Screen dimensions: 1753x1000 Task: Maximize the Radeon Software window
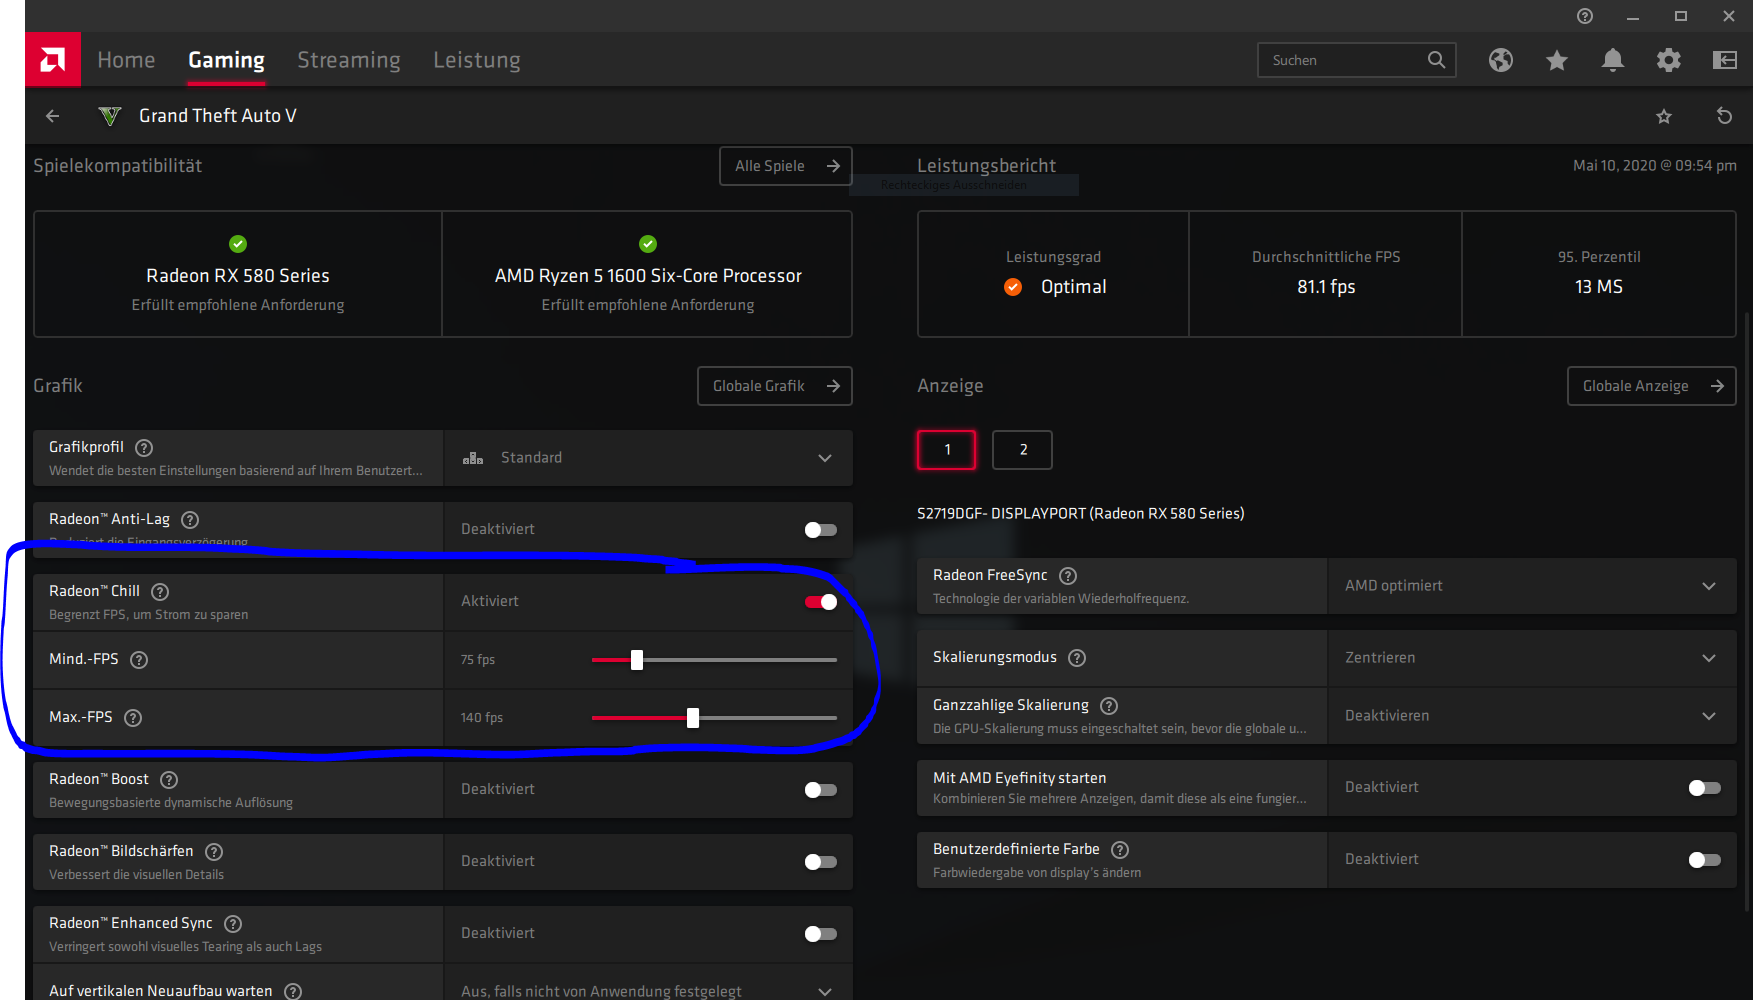point(1681,16)
